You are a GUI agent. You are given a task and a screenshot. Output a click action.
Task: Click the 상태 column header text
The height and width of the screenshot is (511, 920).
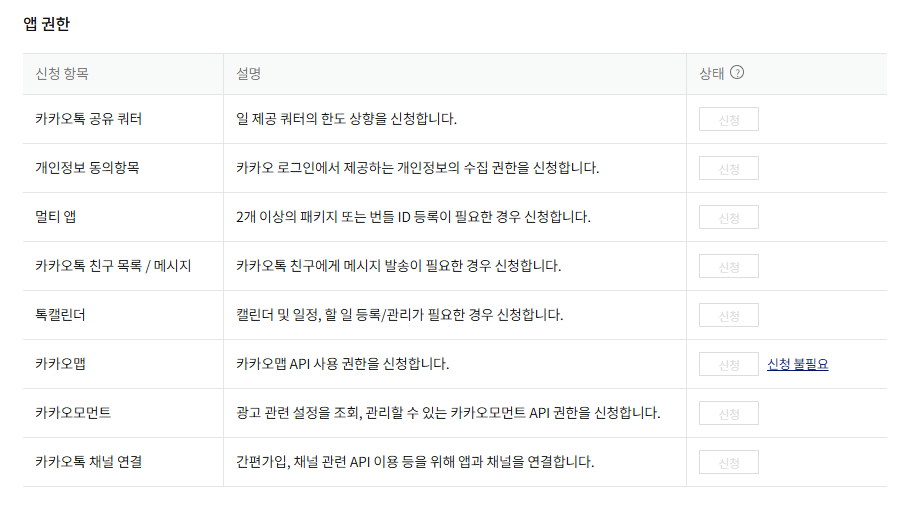712,73
